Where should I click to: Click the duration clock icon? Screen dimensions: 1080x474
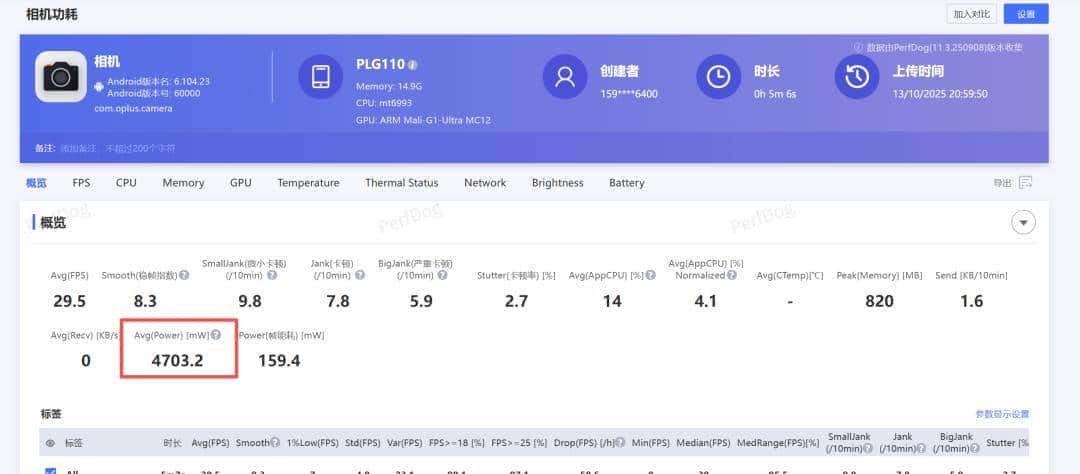[x=718, y=76]
